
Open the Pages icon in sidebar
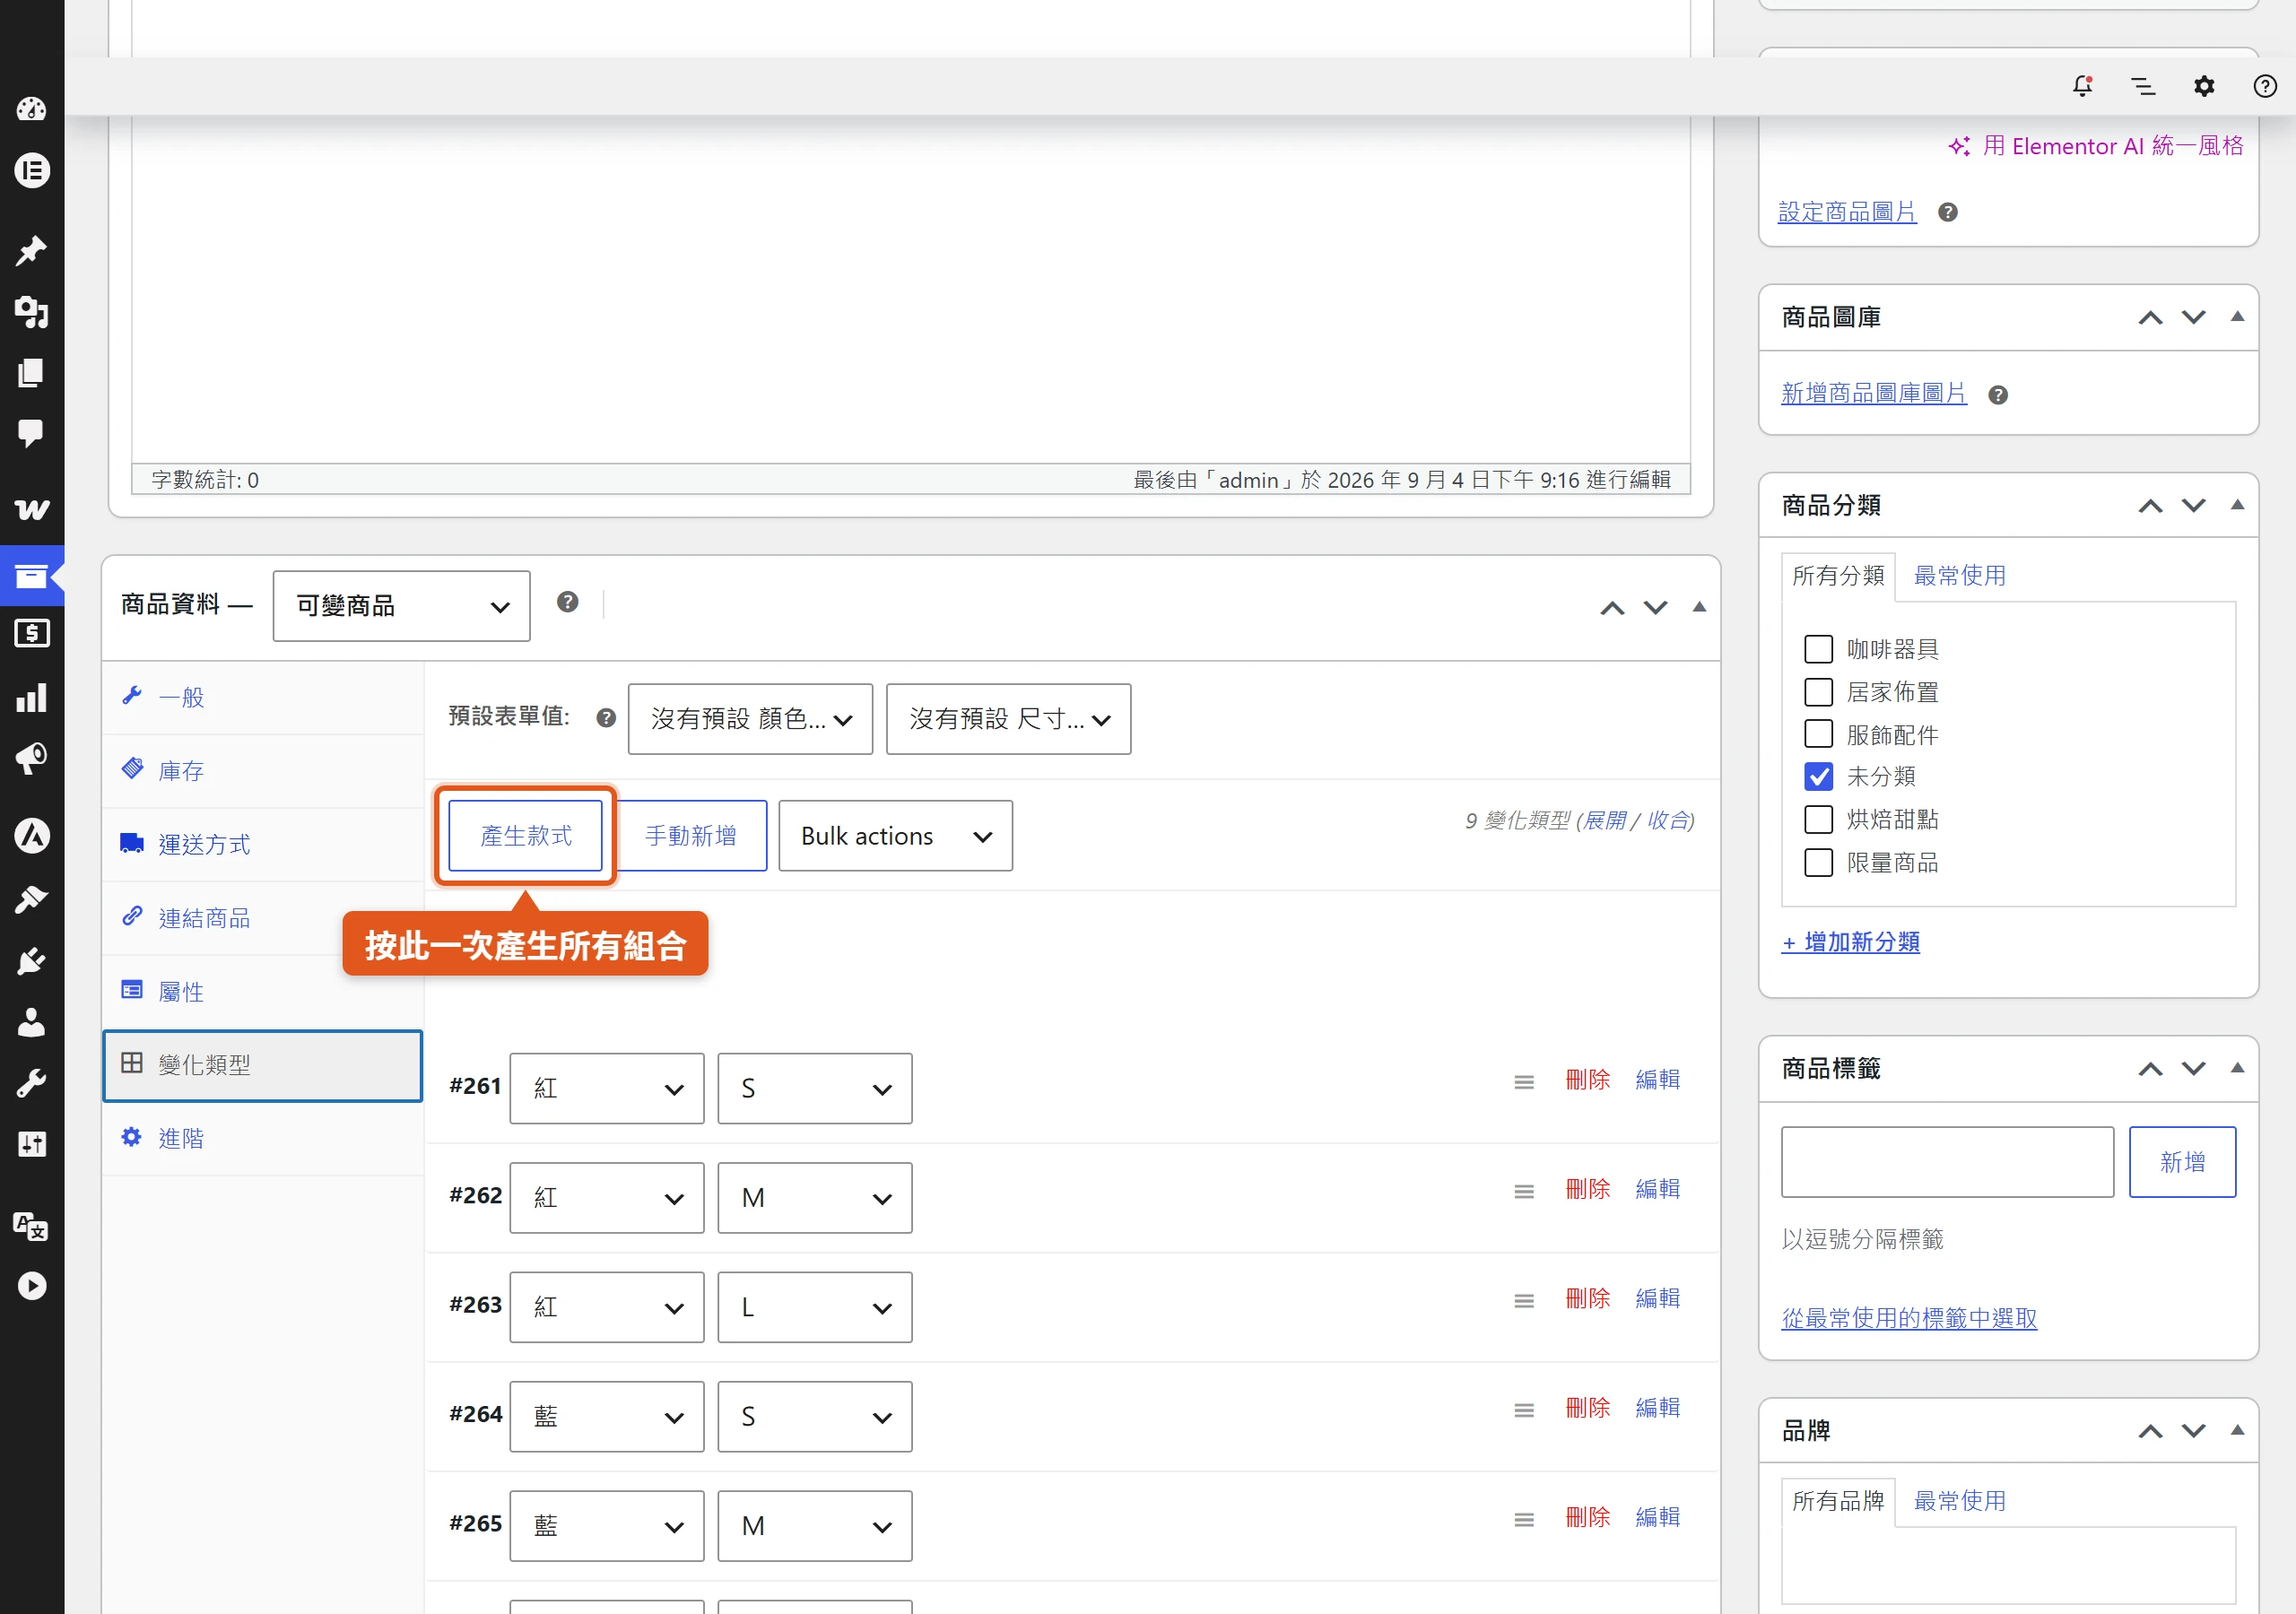31,373
